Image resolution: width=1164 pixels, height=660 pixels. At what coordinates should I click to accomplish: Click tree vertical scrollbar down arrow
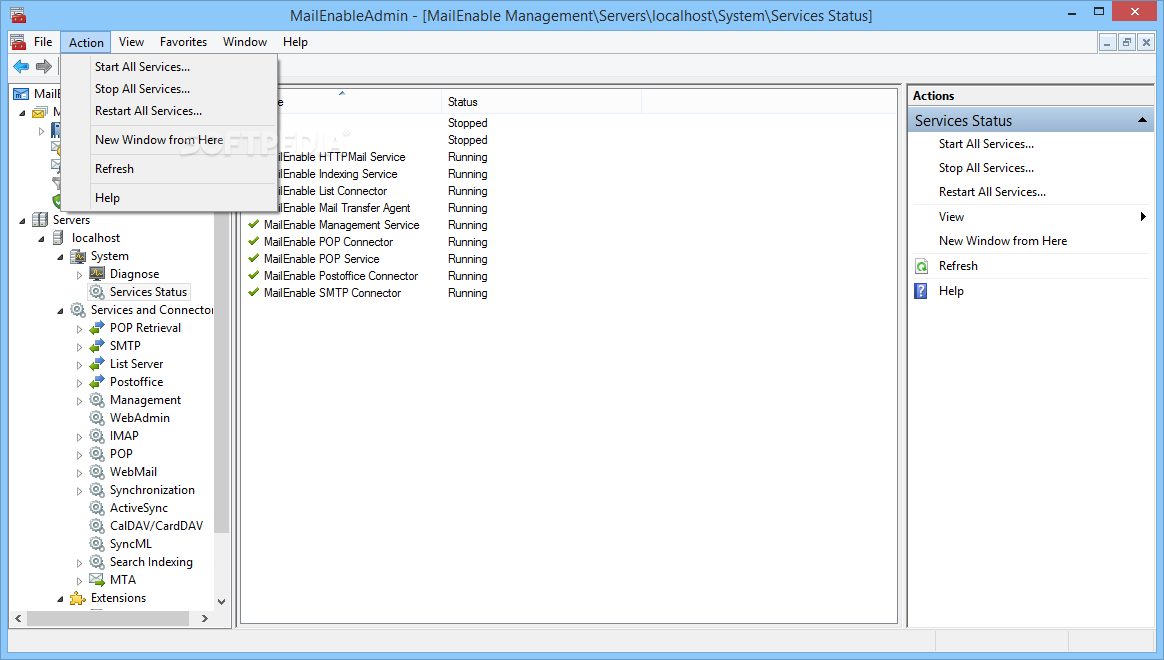tap(221, 601)
